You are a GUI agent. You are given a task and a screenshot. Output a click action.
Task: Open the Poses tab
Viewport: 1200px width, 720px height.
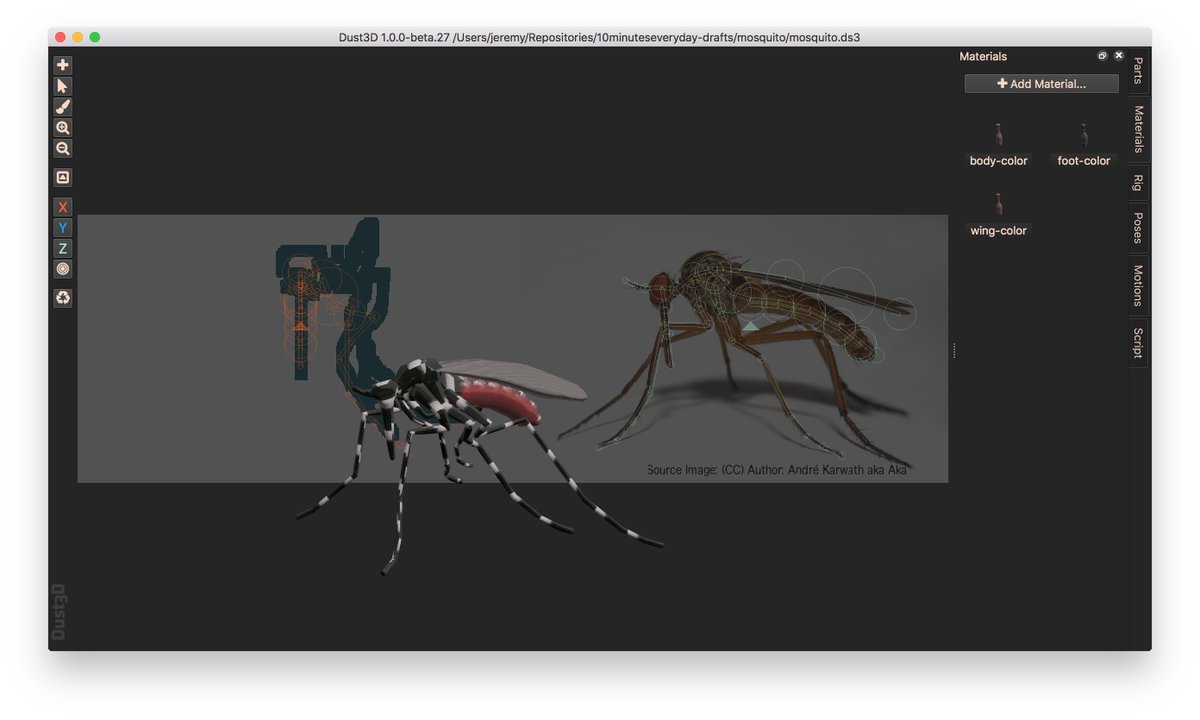[x=1138, y=228]
